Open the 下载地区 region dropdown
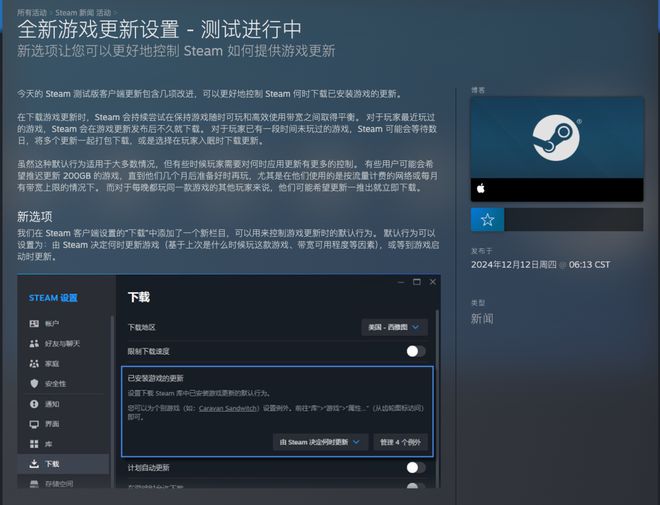This screenshot has height=505, width=660. point(394,327)
